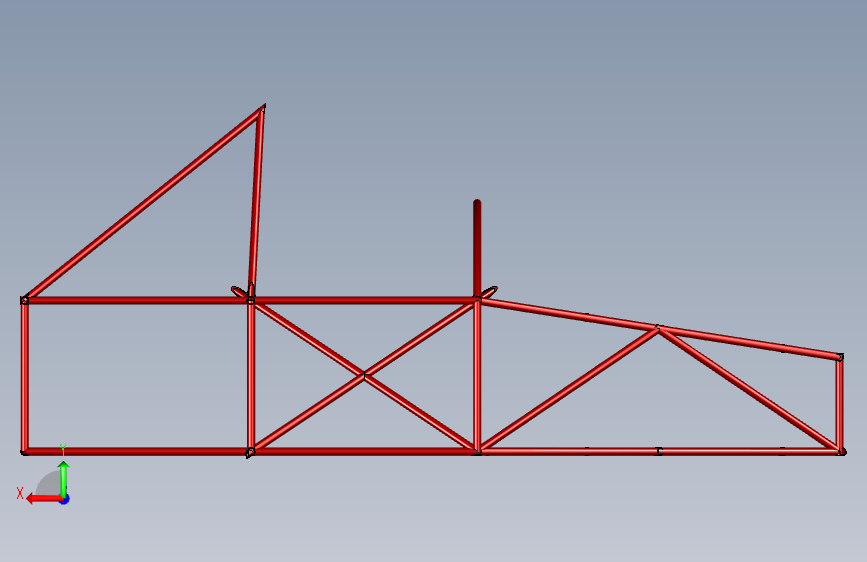Click the gray quarter-circle plane of the triad

tap(49, 485)
